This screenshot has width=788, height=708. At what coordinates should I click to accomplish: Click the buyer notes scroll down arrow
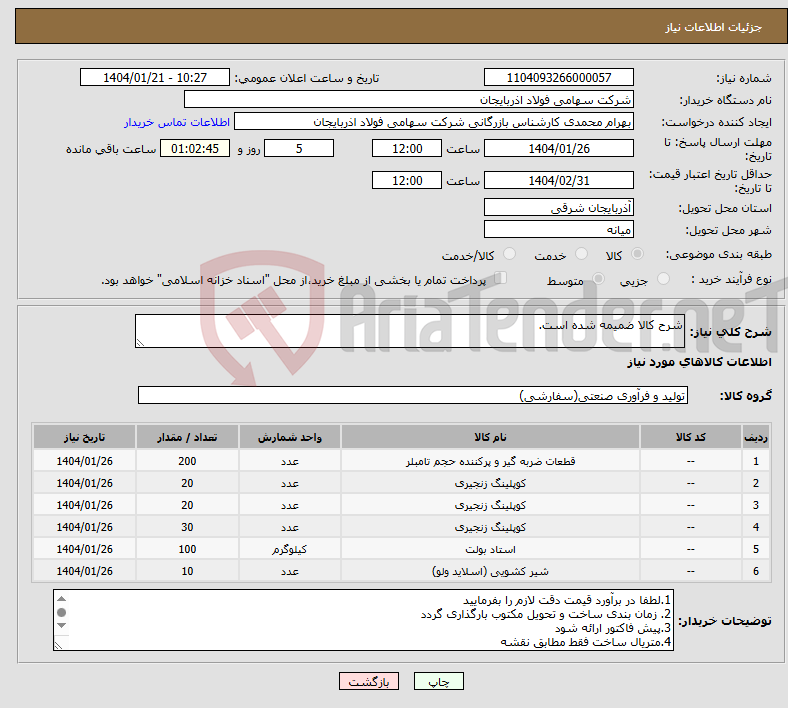(61, 626)
